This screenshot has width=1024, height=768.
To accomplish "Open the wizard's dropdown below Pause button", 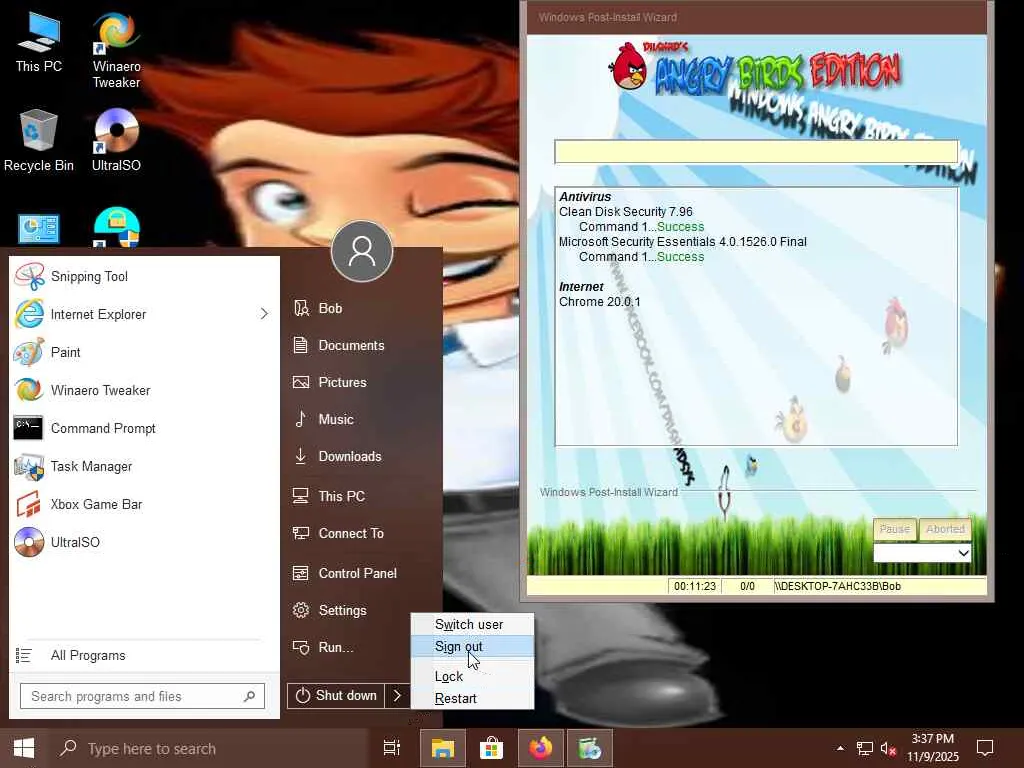I will click(x=922, y=553).
